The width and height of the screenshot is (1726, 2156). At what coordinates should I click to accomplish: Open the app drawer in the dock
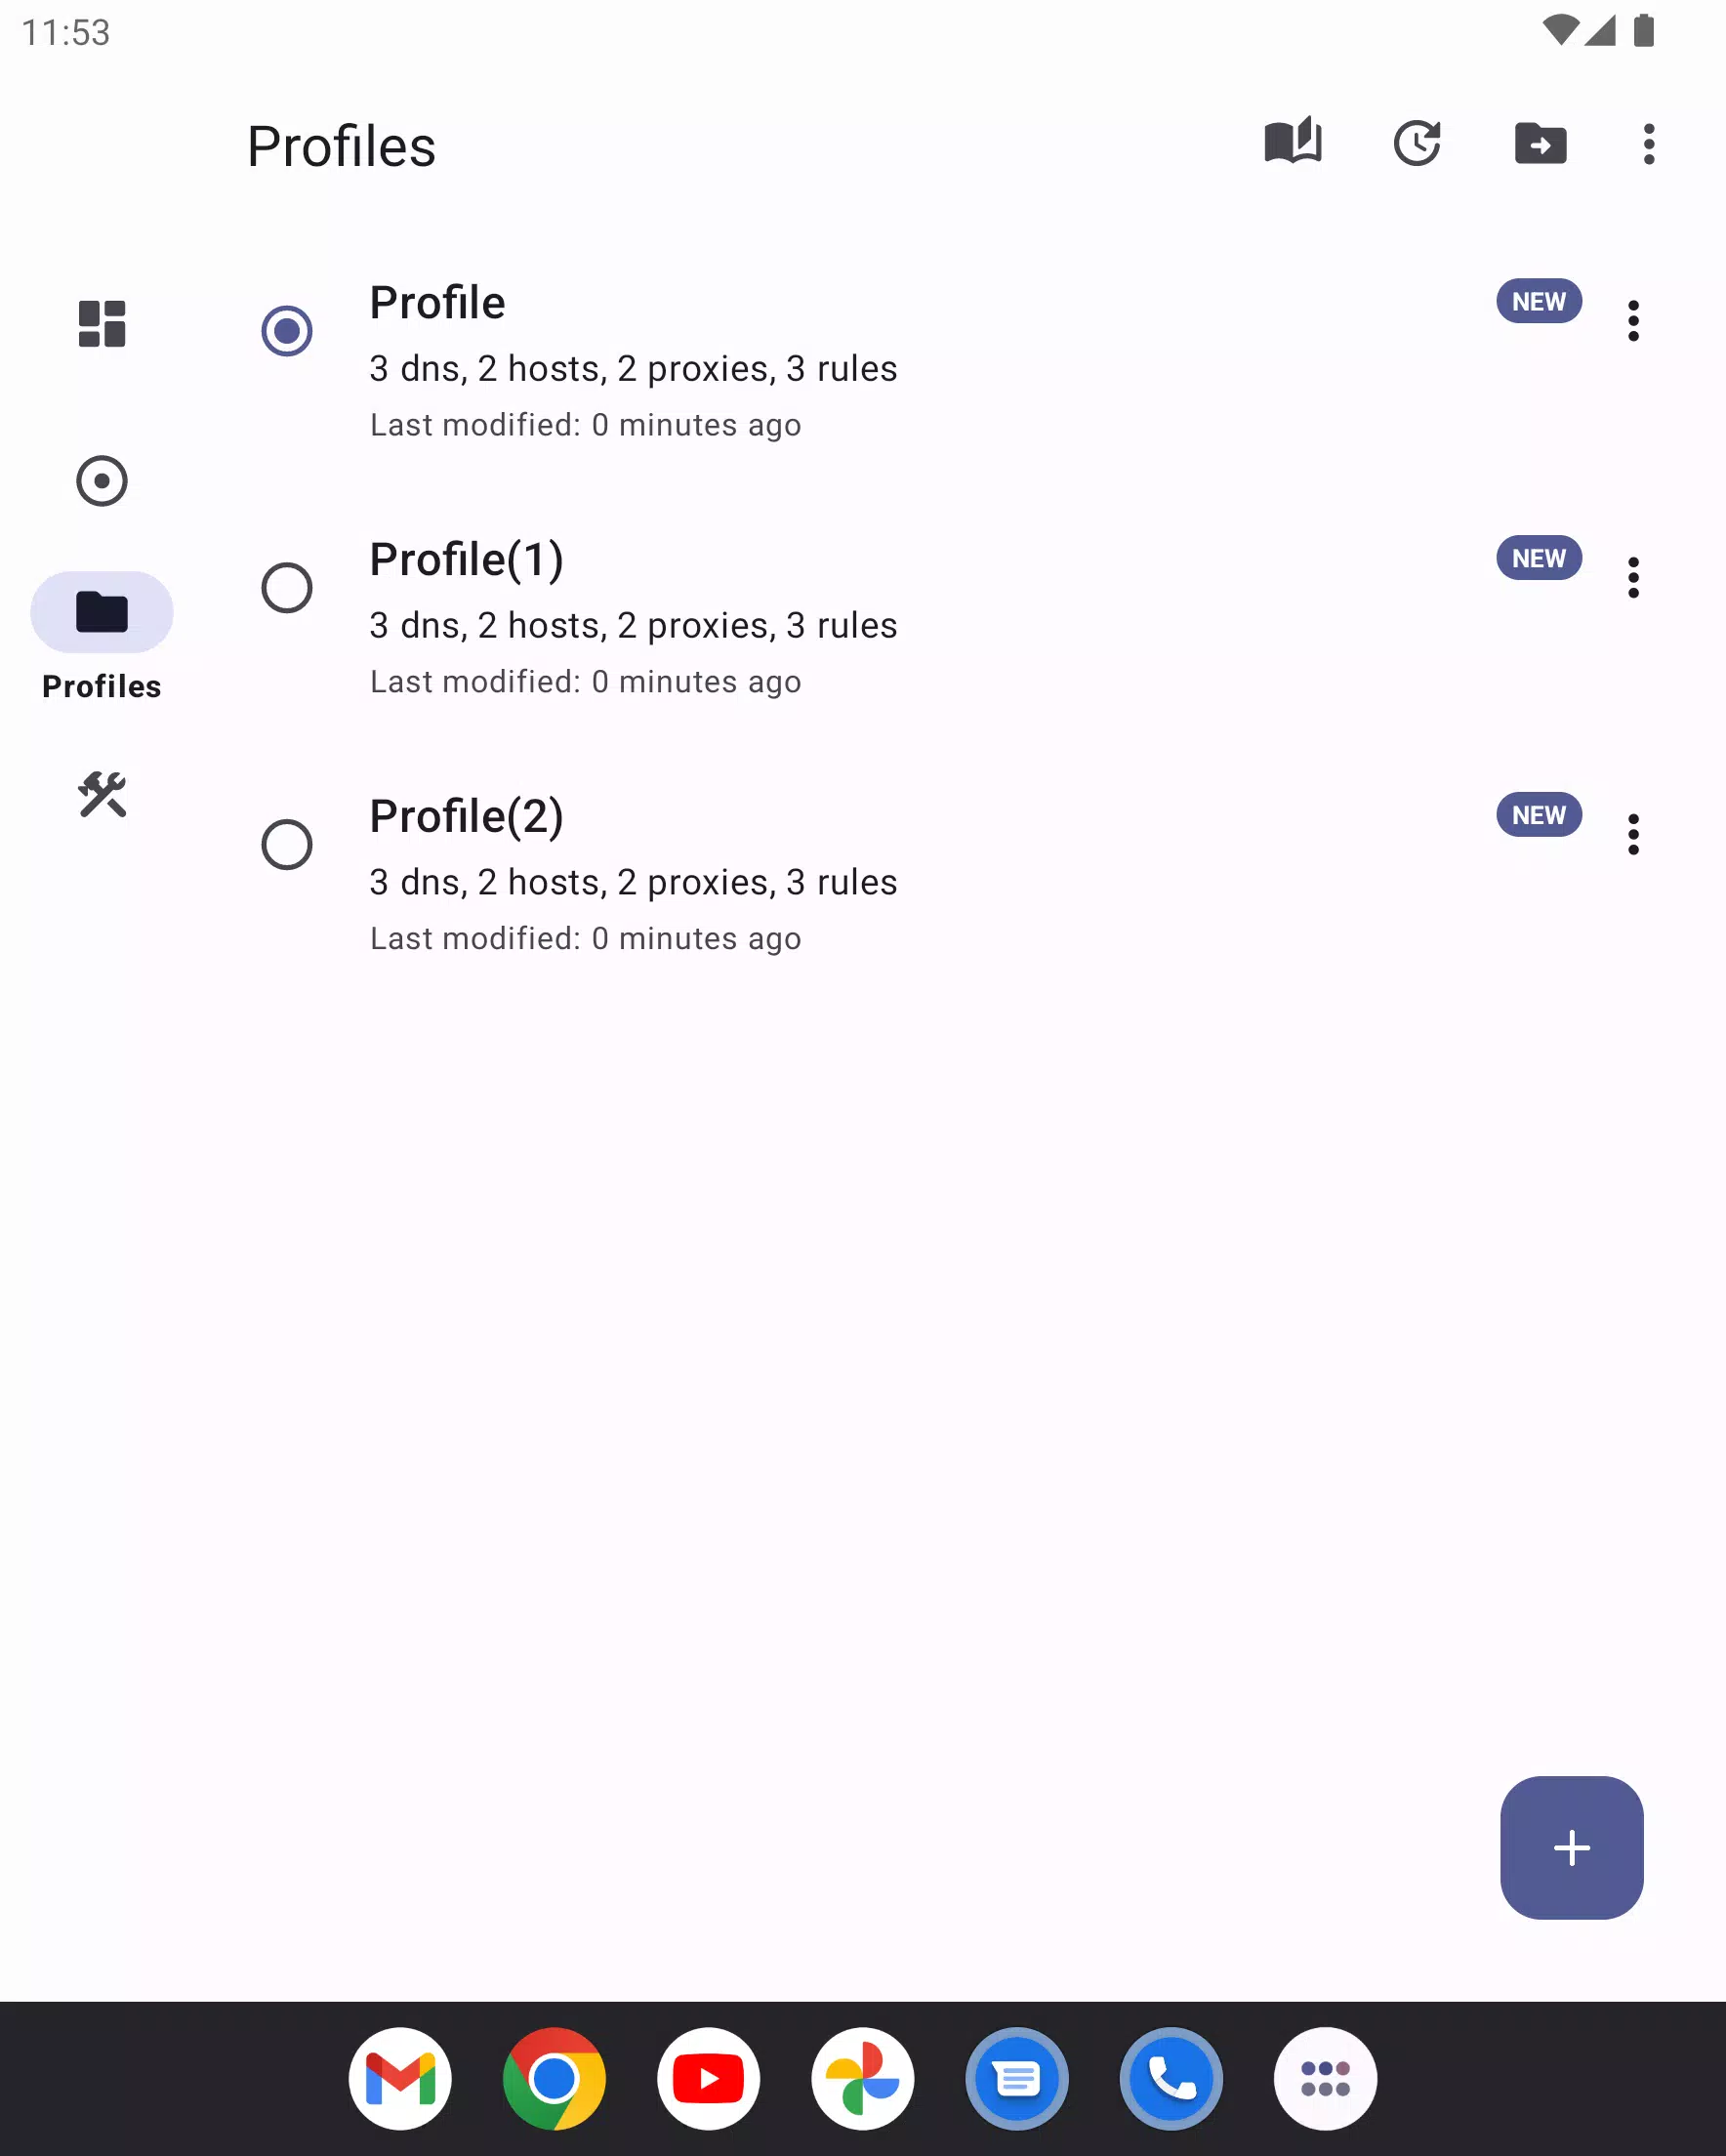[x=1325, y=2079]
